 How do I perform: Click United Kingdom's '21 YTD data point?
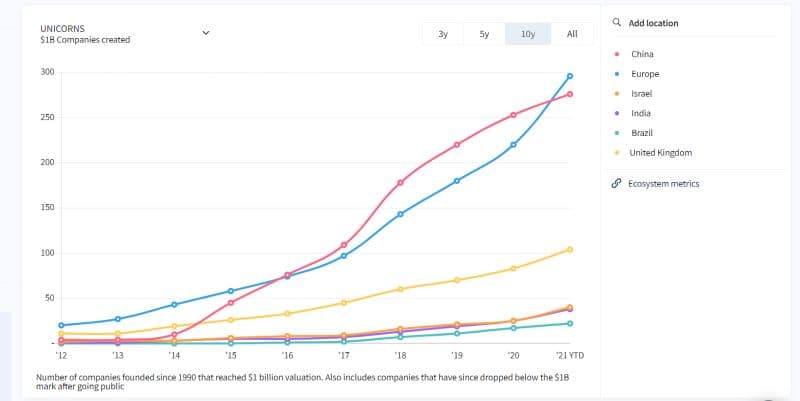click(x=570, y=249)
